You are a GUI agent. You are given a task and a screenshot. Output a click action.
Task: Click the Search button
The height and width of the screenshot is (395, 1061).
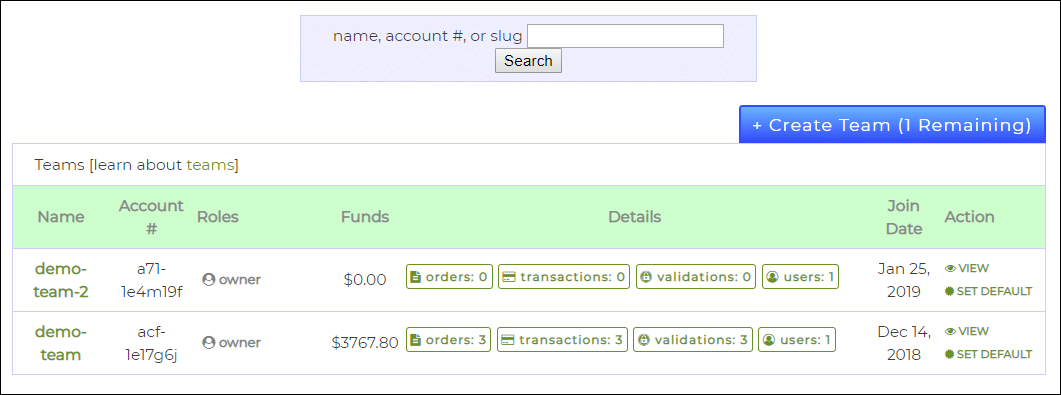pyautogui.click(x=528, y=61)
